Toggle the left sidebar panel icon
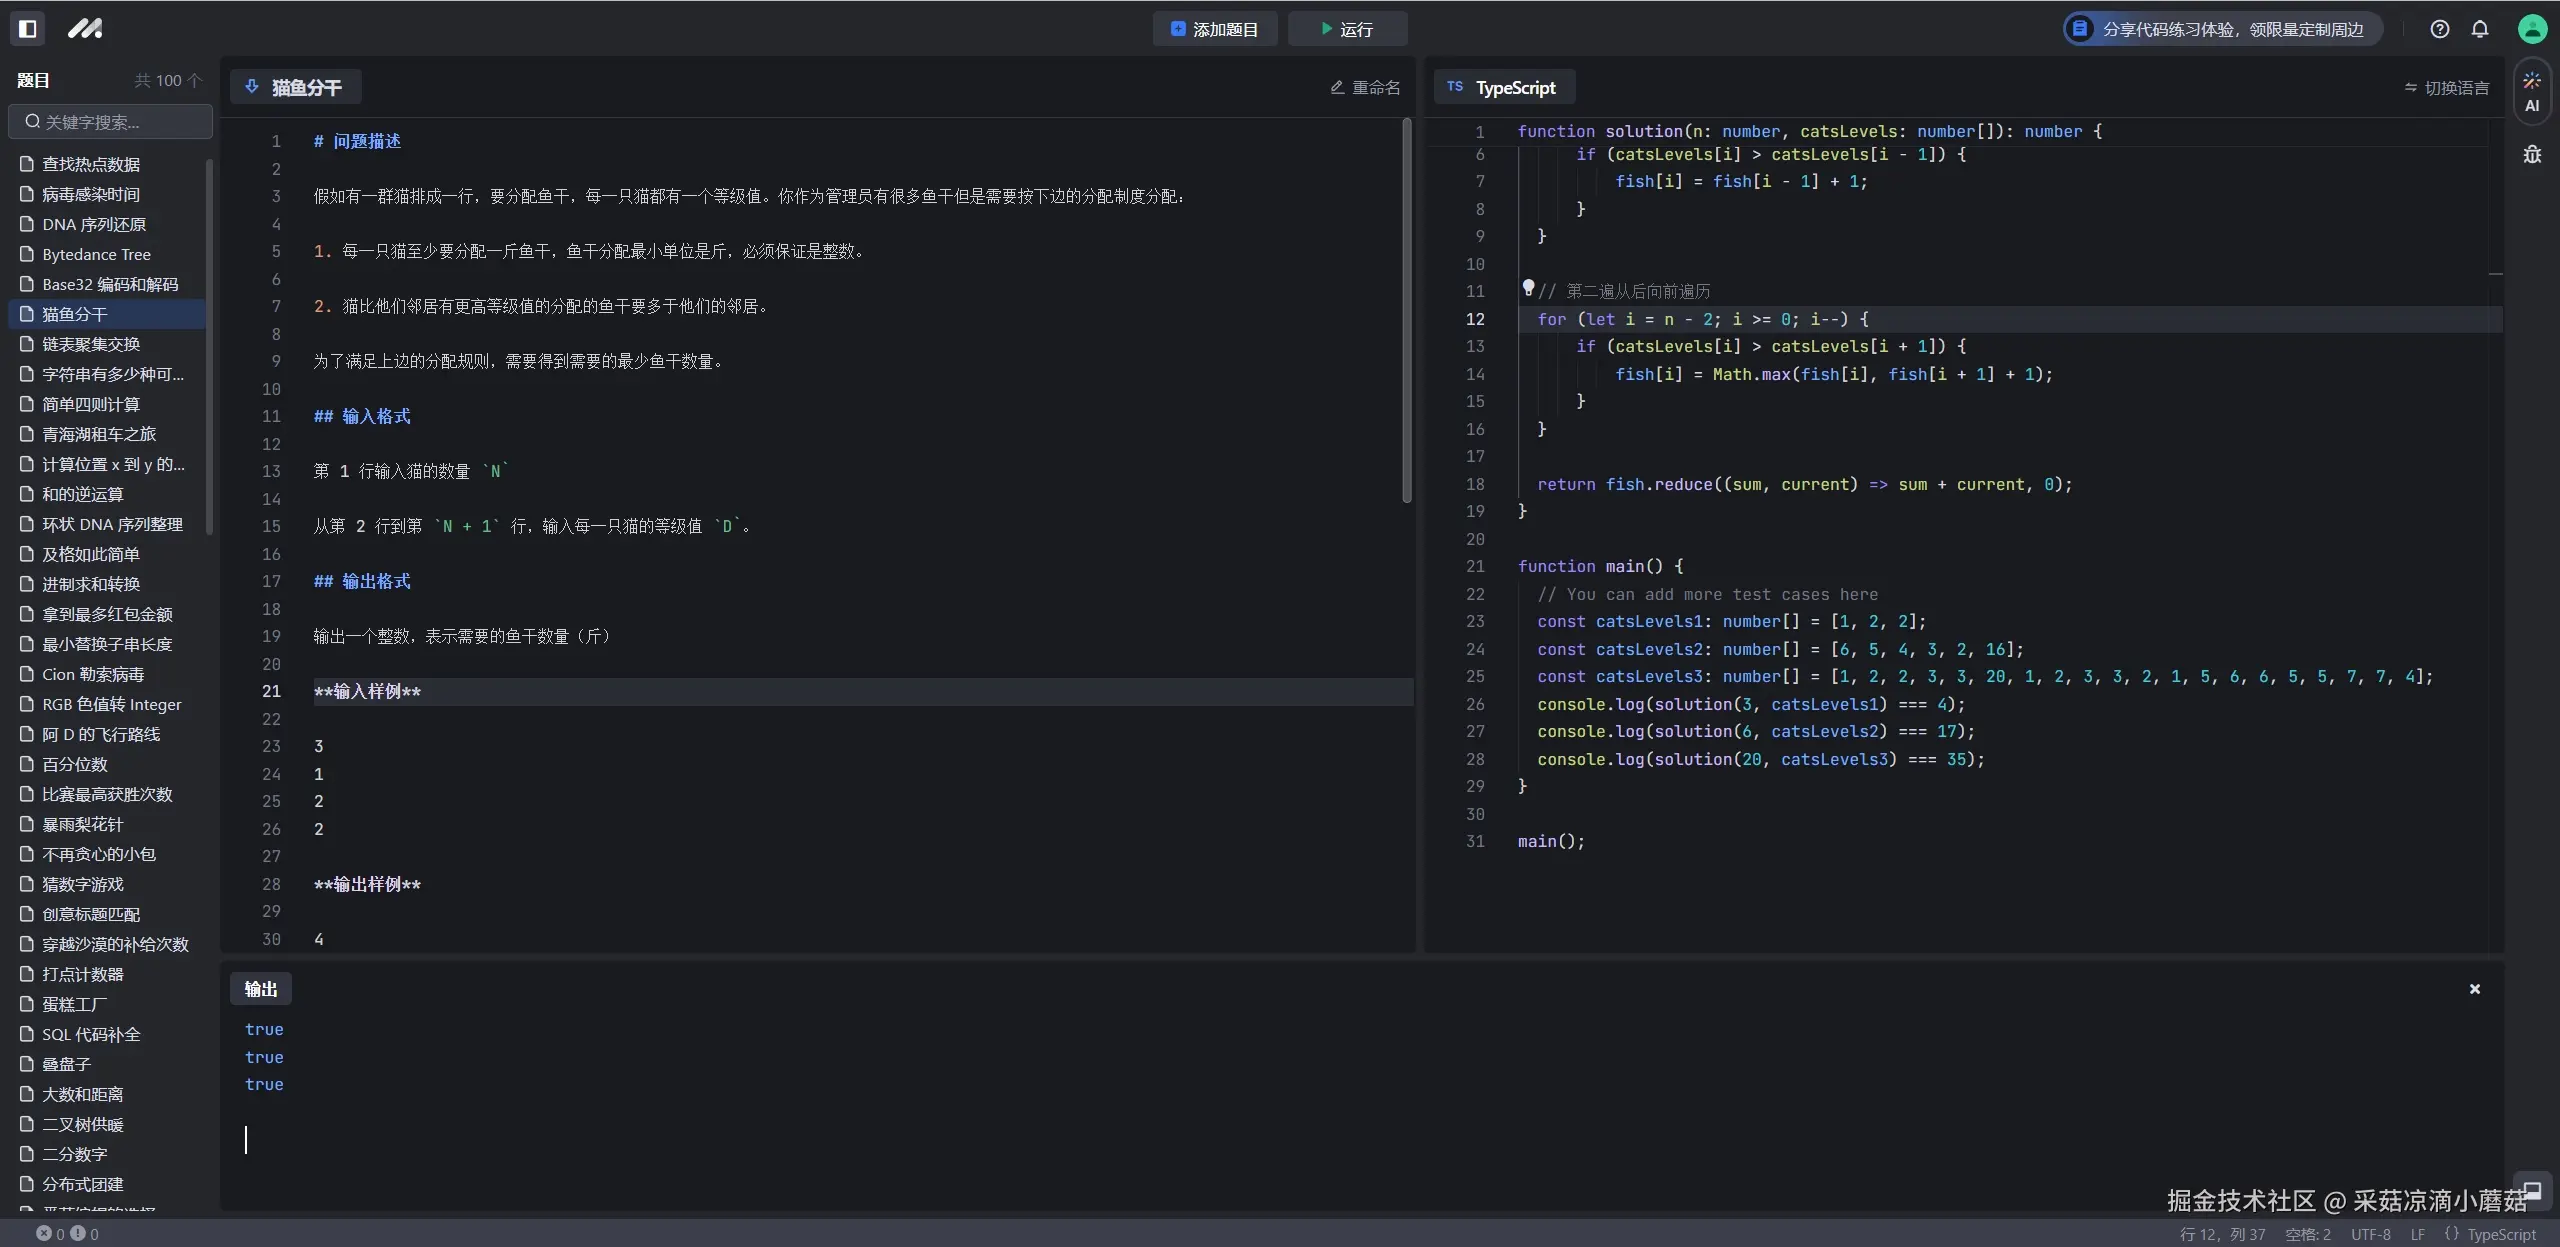Image resolution: width=2560 pixels, height=1247 pixels. [x=28, y=29]
